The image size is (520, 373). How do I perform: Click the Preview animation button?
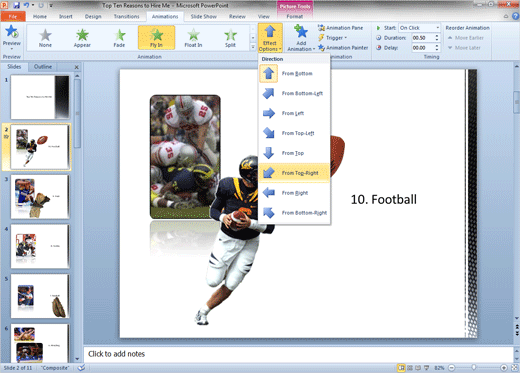pos(12,37)
